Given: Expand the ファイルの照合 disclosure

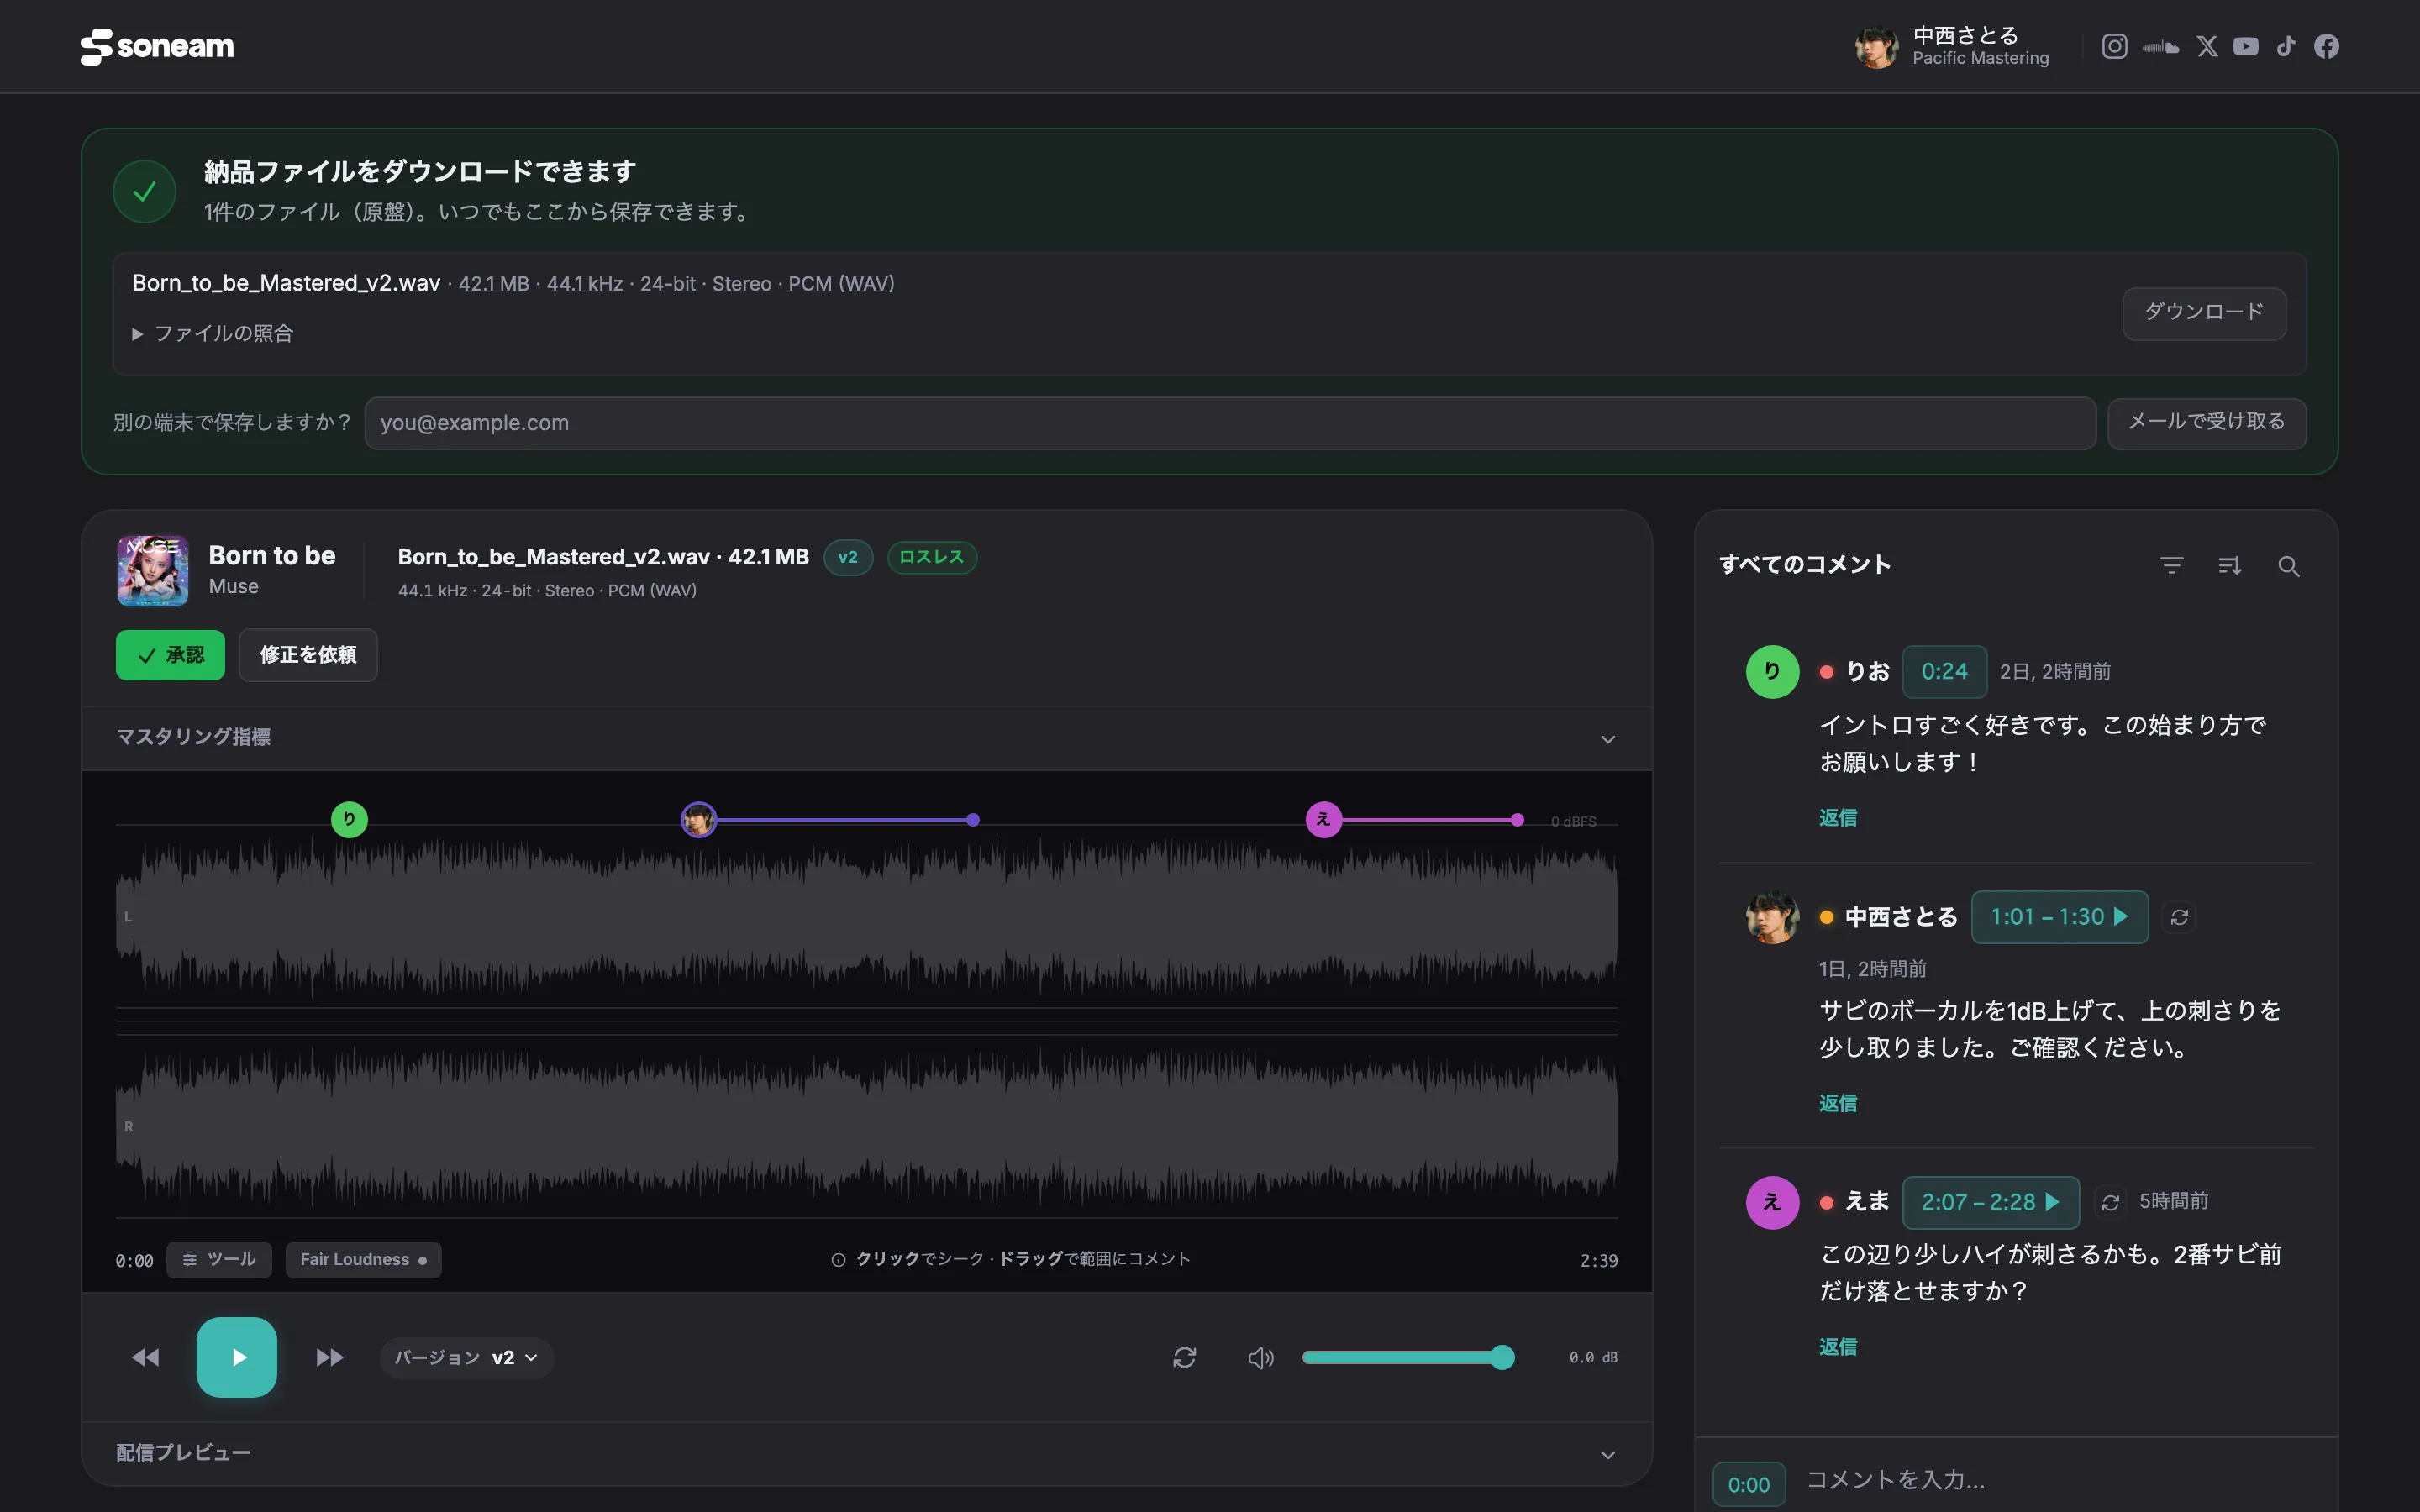Looking at the screenshot, I should coord(213,334).
